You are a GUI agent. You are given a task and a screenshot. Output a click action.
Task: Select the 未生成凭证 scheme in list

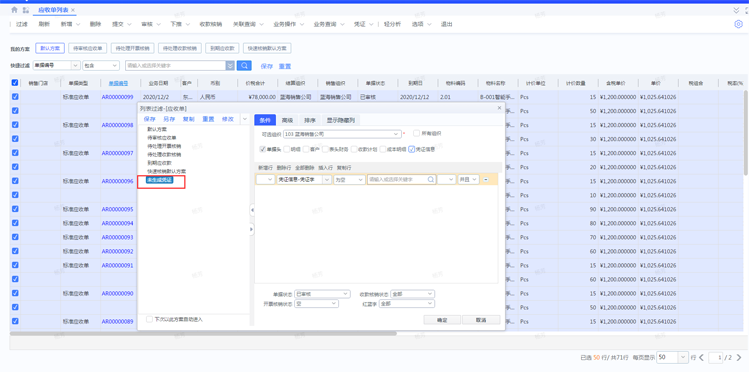[159, 180]
